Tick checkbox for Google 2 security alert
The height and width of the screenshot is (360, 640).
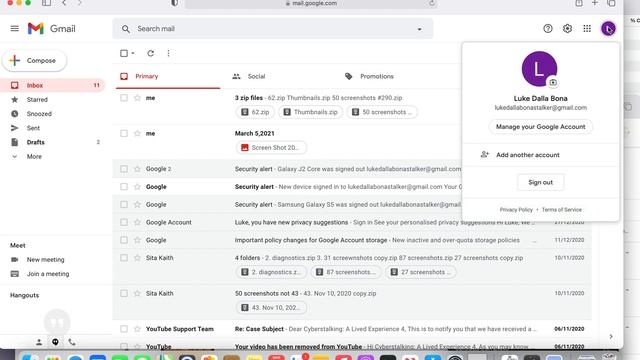pos(124,169)
